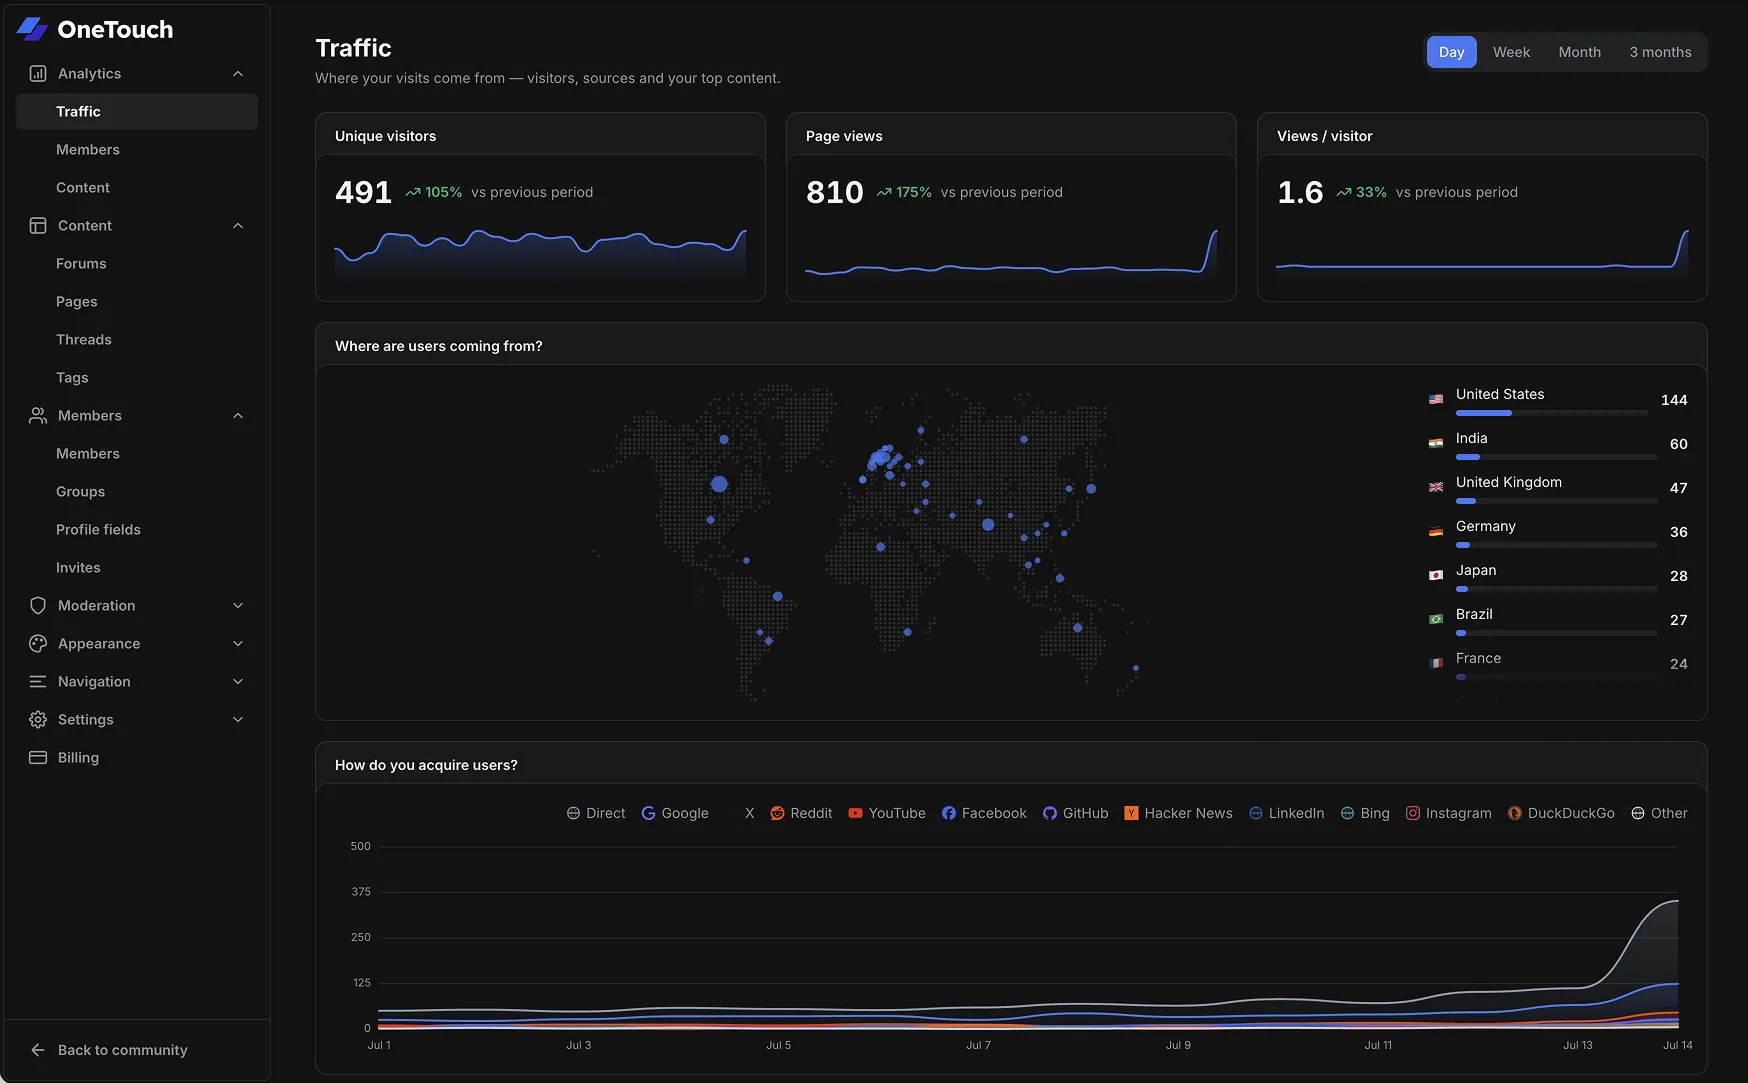This screenshot has width=1748, height=1083.
Task: Click the Settings gear icon
Action: [38, 719]
